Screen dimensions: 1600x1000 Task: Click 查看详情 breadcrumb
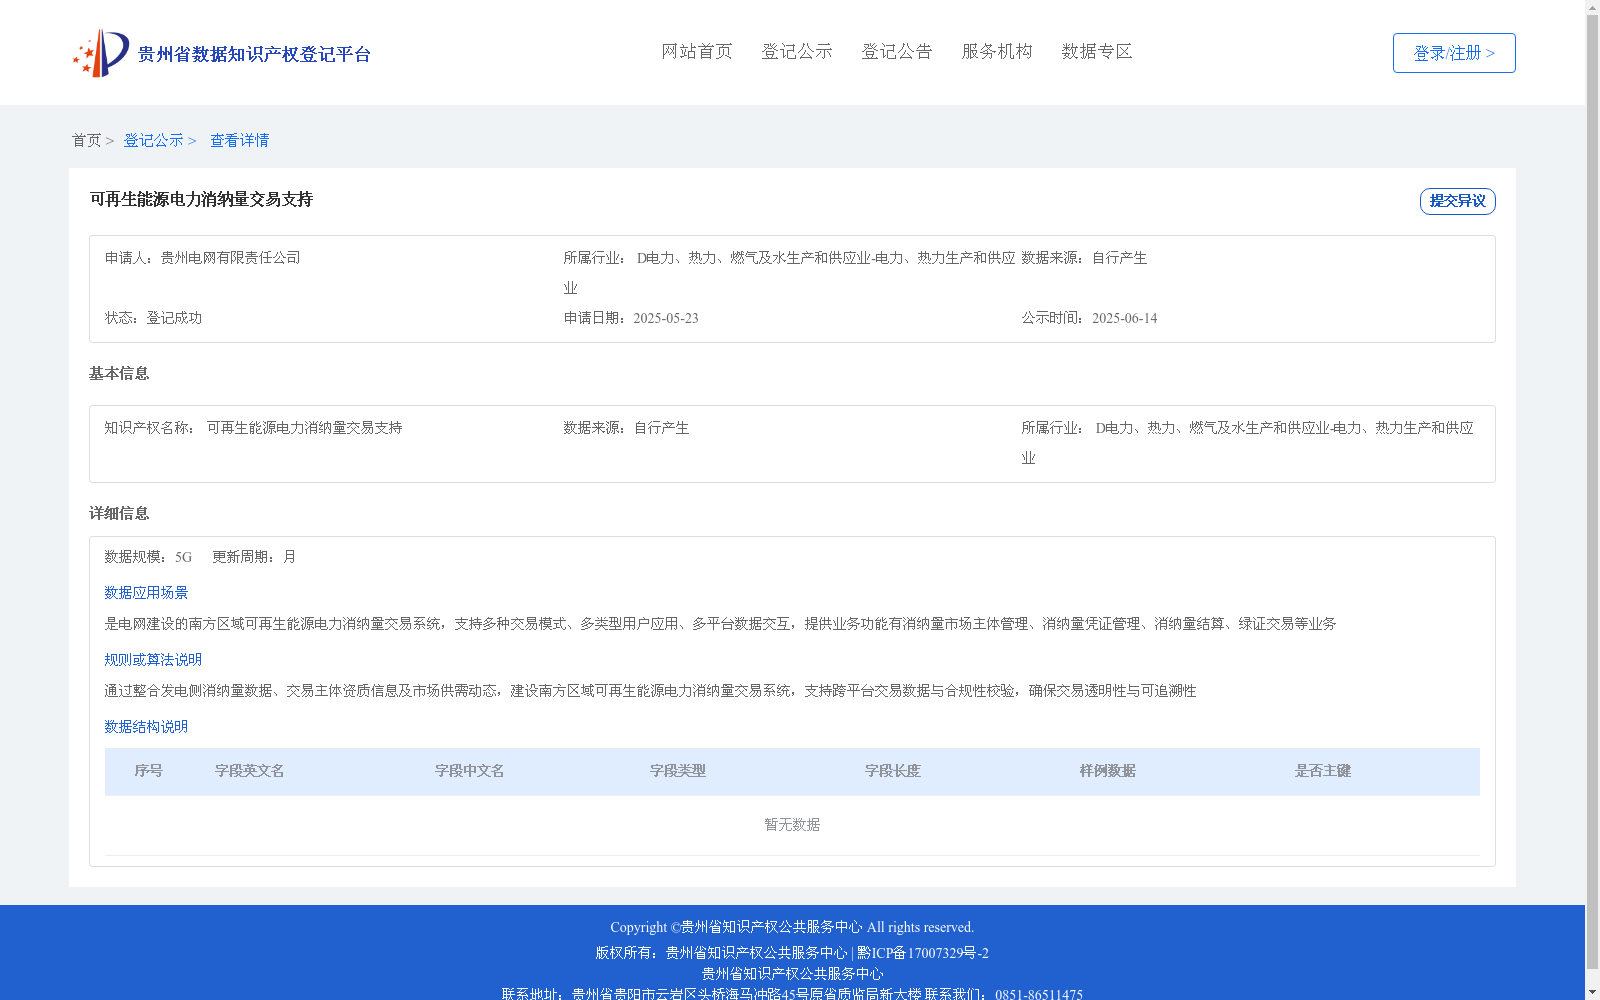[x=240, y=140]
